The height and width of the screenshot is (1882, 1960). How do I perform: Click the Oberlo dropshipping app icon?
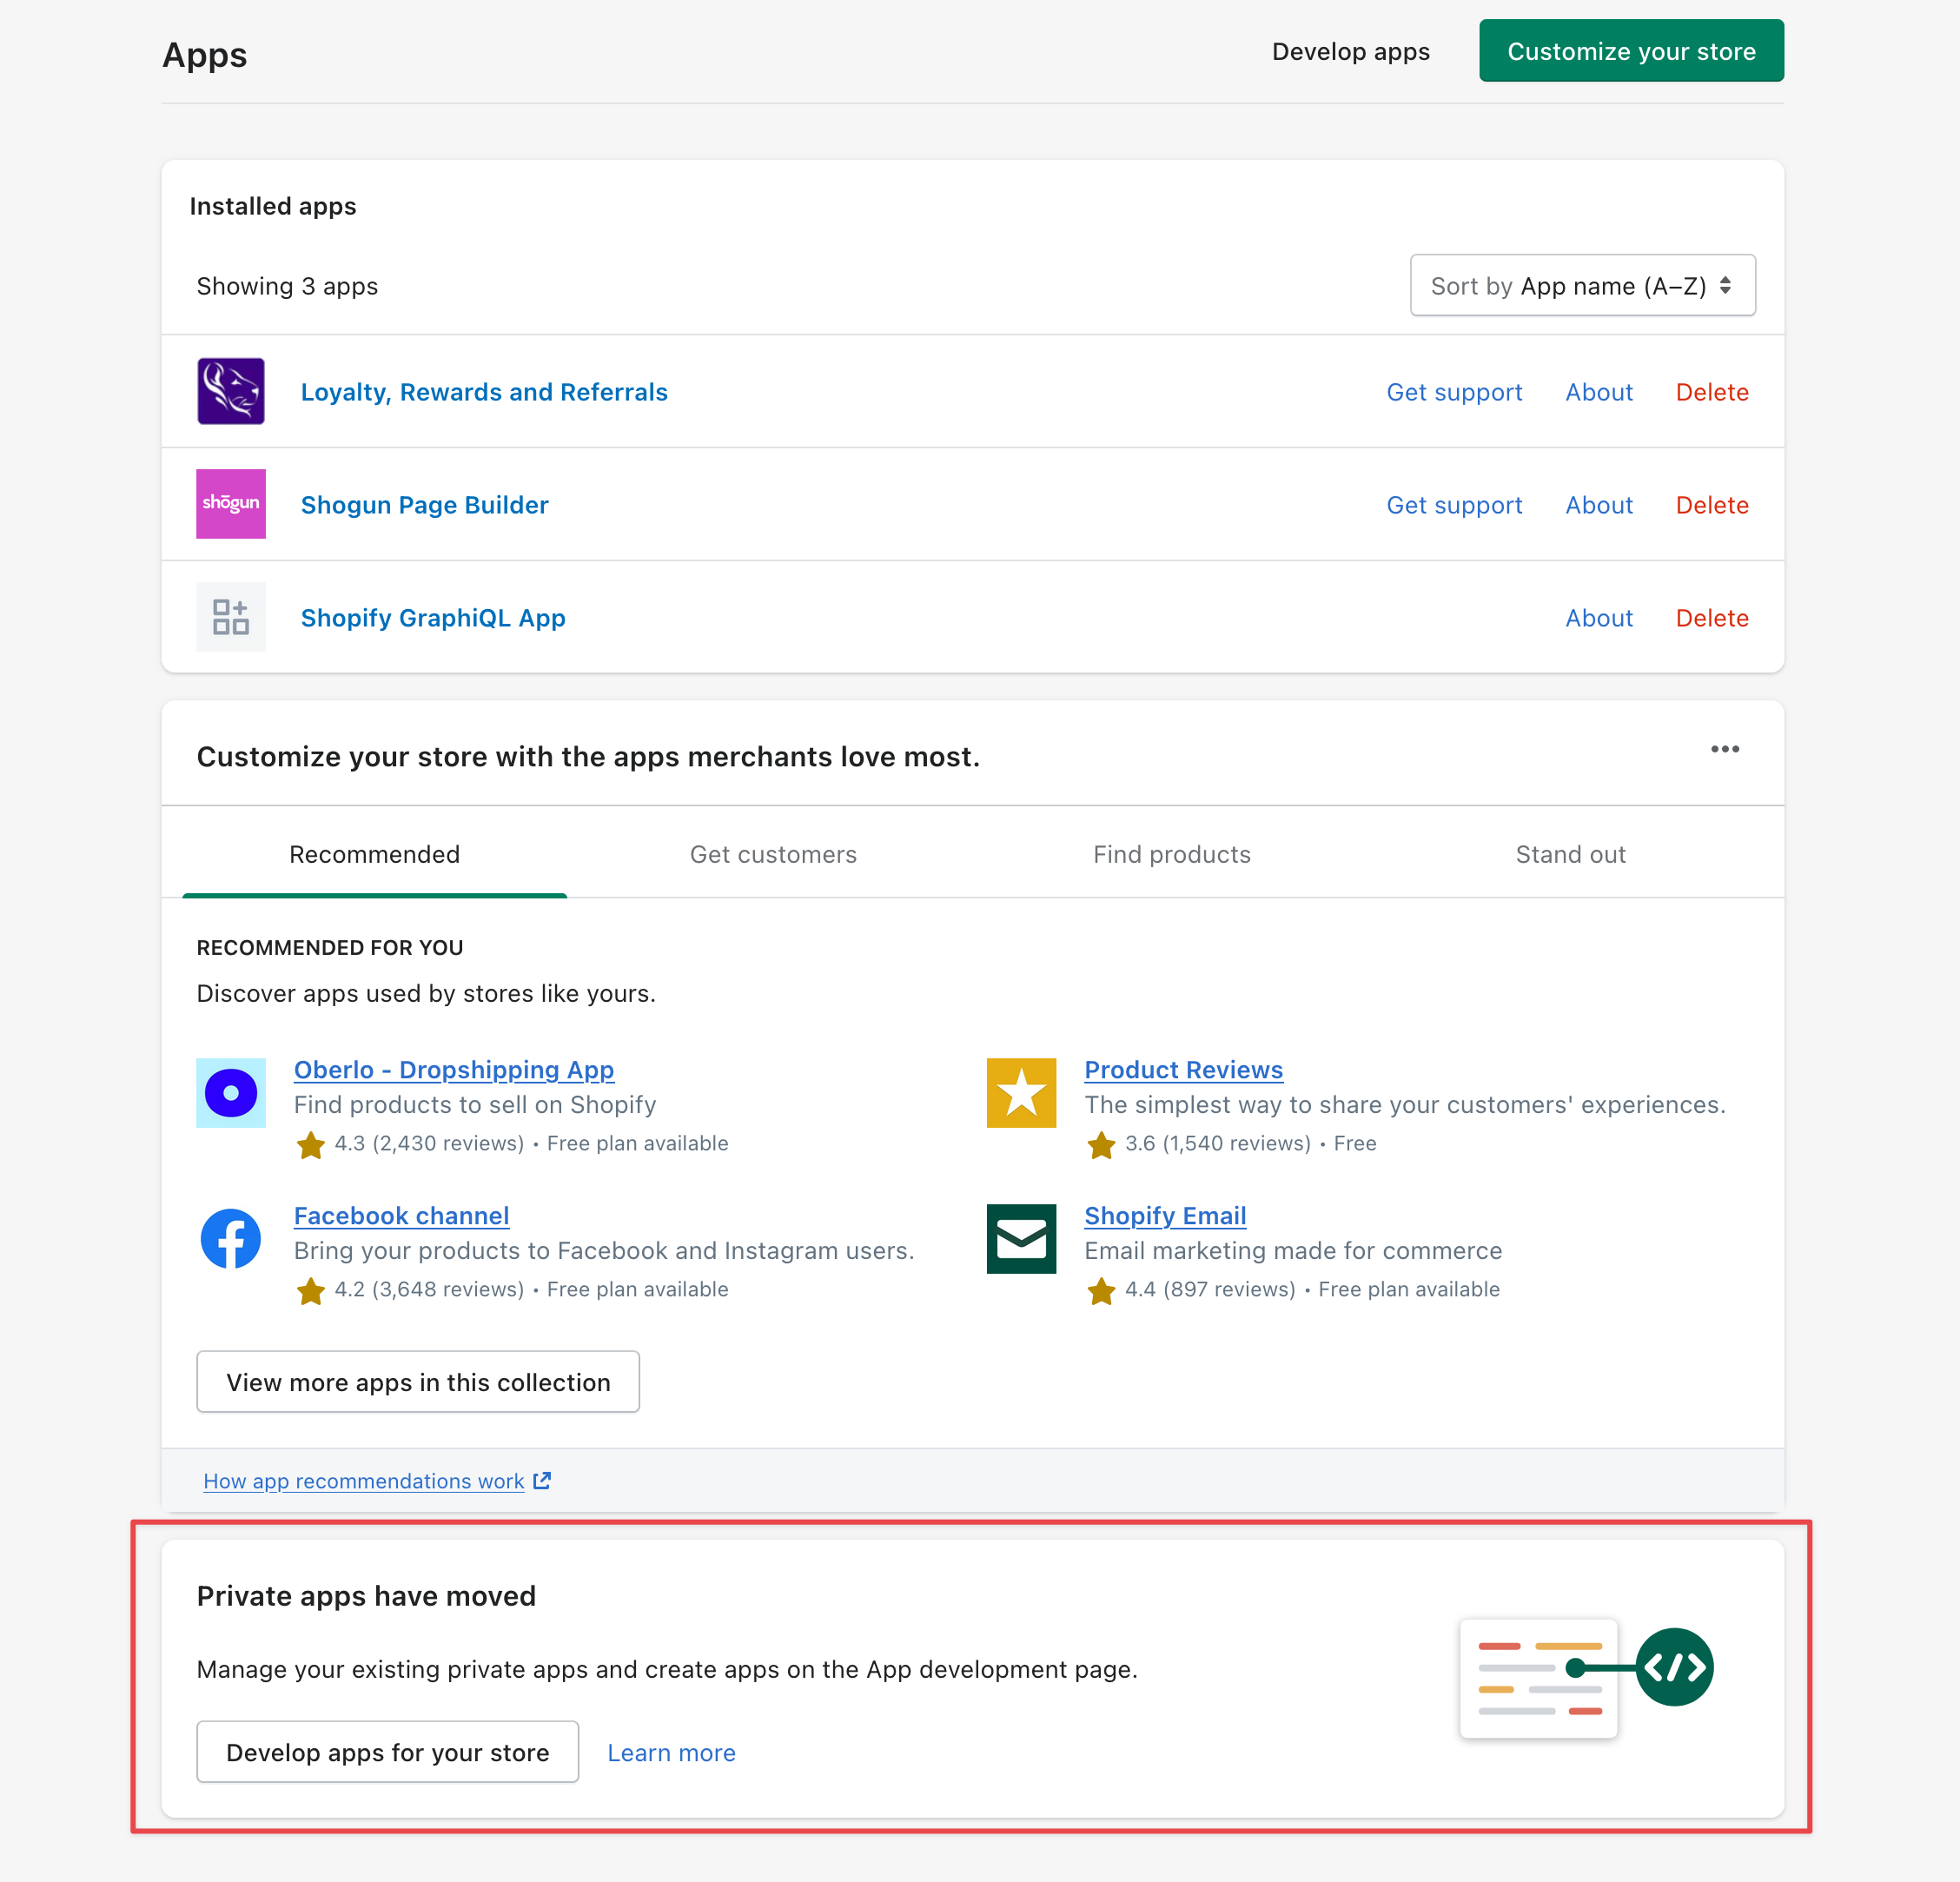coord(230,1093)
